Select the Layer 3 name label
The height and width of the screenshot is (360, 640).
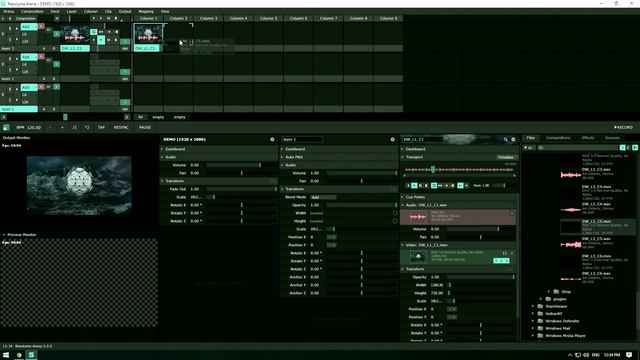(19, 48)
